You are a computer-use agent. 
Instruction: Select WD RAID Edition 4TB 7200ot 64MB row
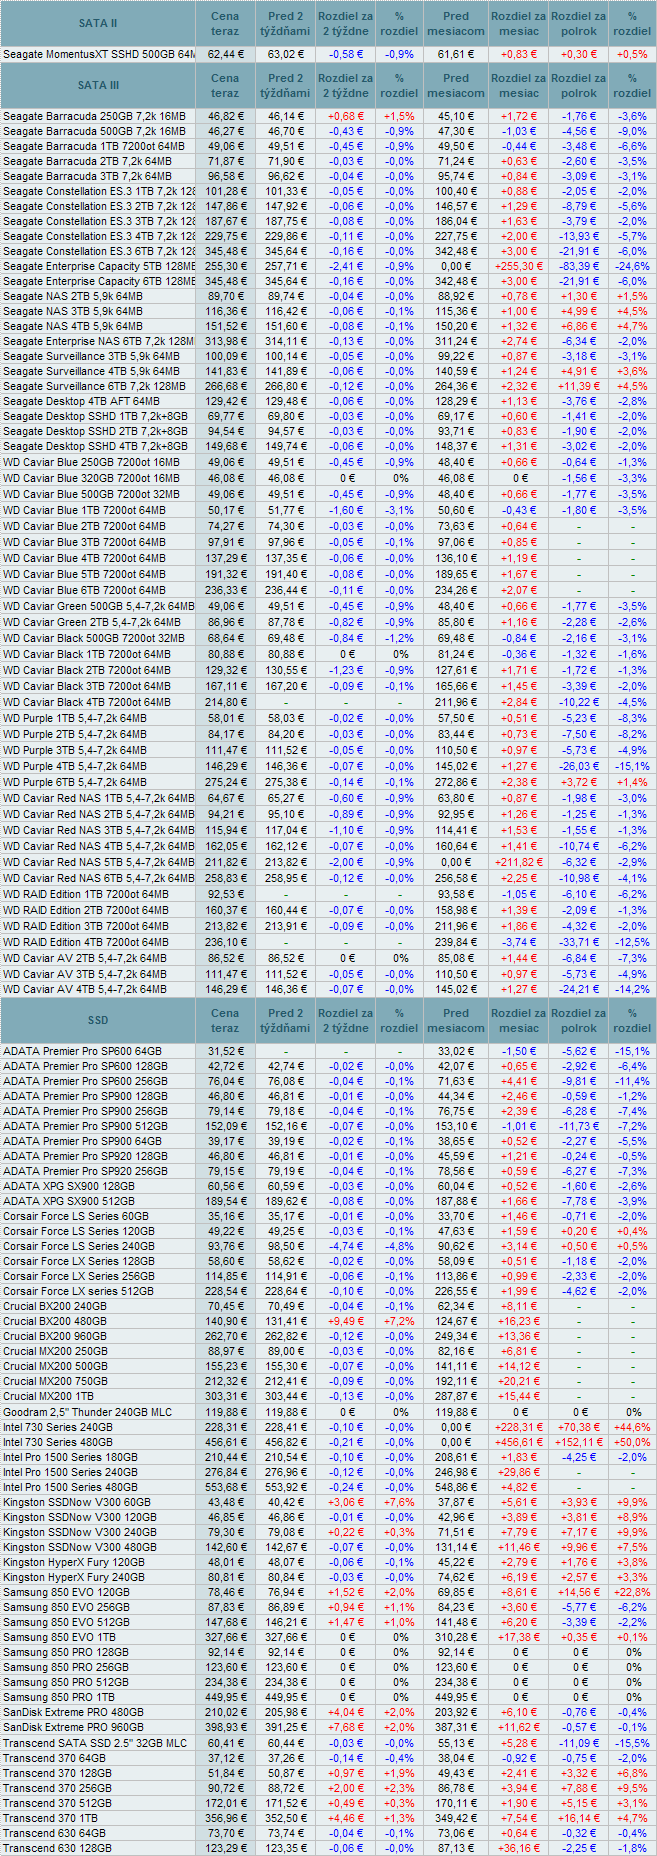pos(328,942)
